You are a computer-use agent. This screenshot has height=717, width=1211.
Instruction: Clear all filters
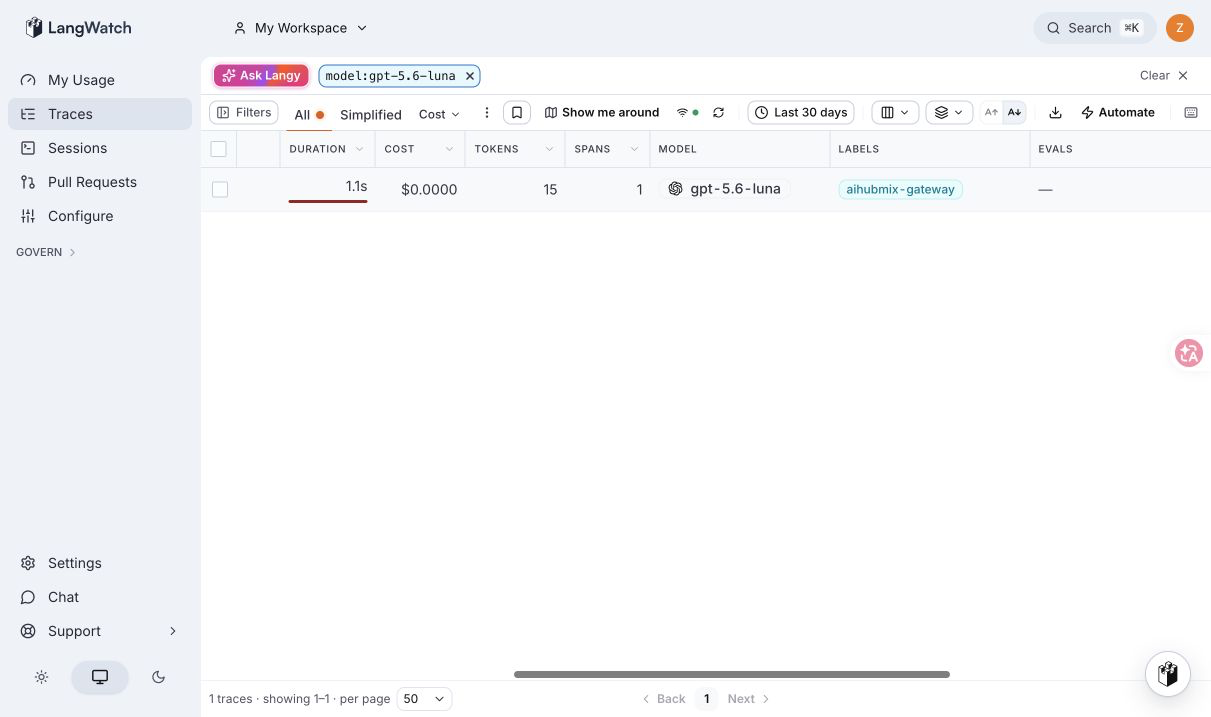1164,75
